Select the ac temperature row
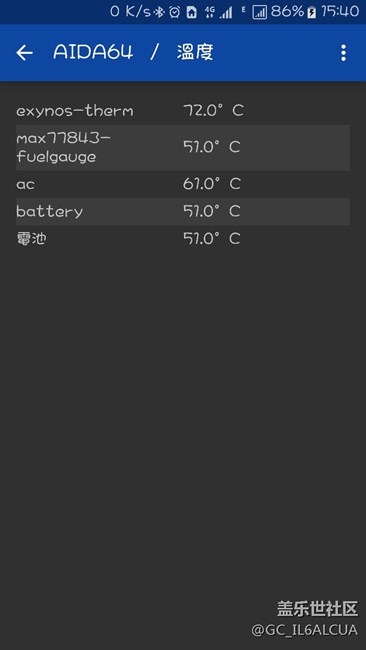Screen dimensions: 366x650 coord(183,184)
